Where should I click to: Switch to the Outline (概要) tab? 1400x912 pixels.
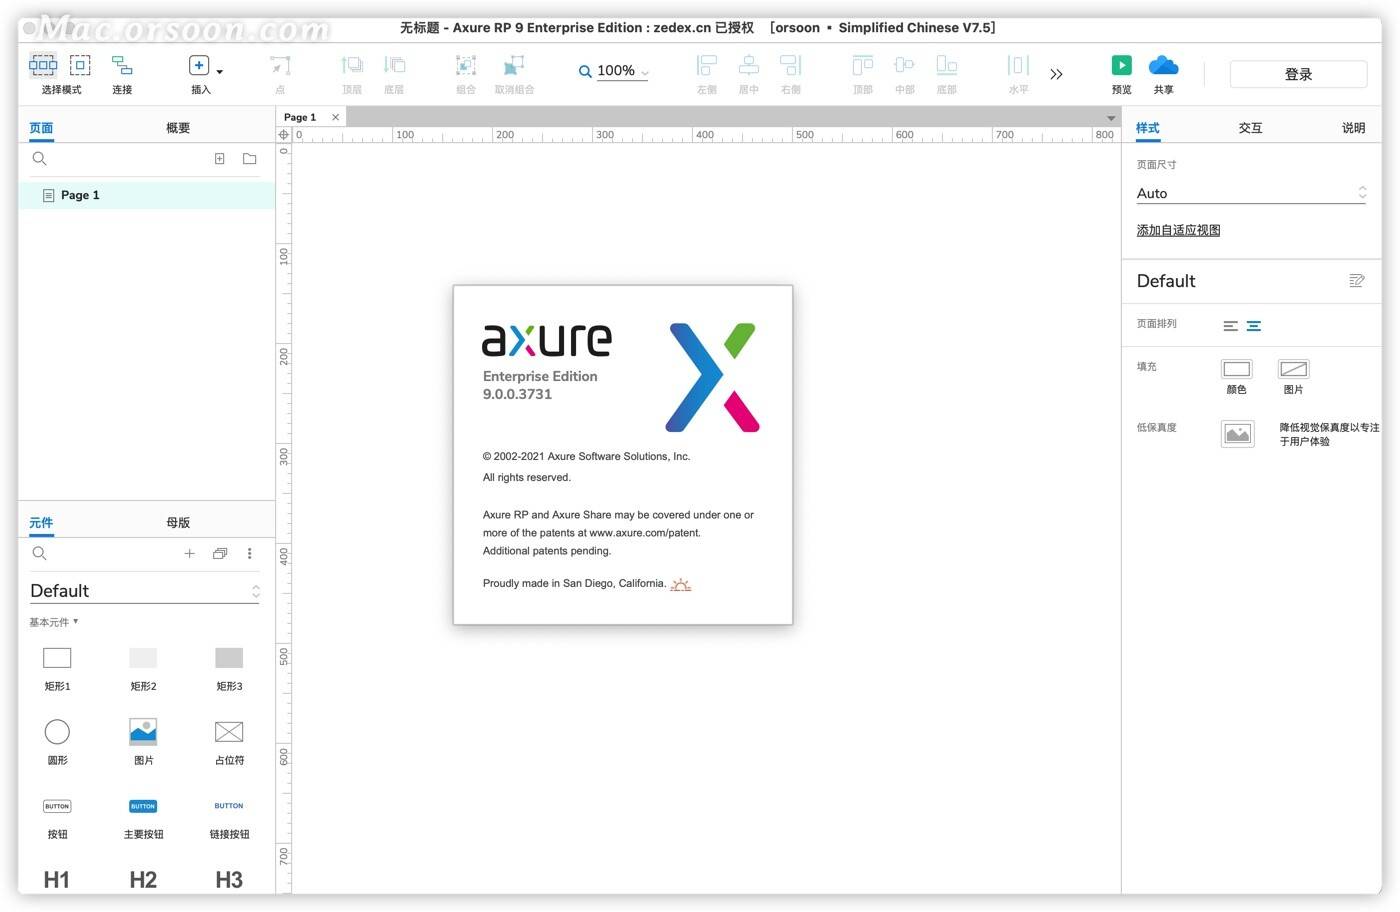[178, 128]
